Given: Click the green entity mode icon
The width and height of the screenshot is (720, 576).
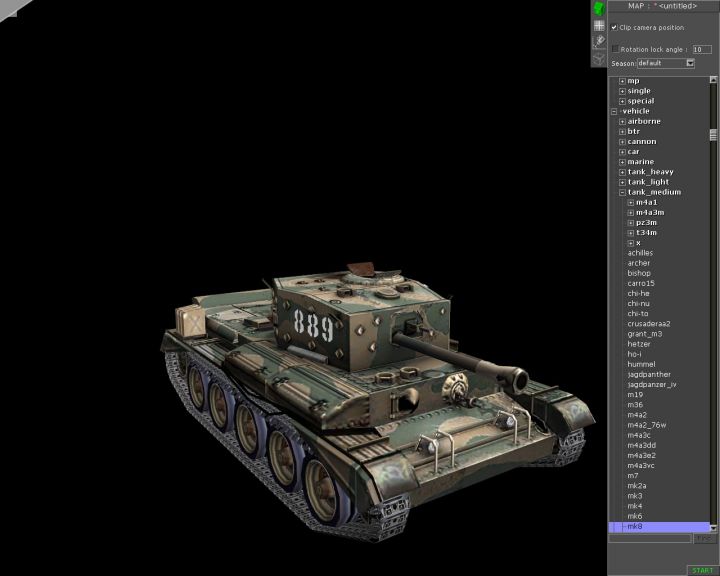Looking at the screenshot, I should pos(598,8).
